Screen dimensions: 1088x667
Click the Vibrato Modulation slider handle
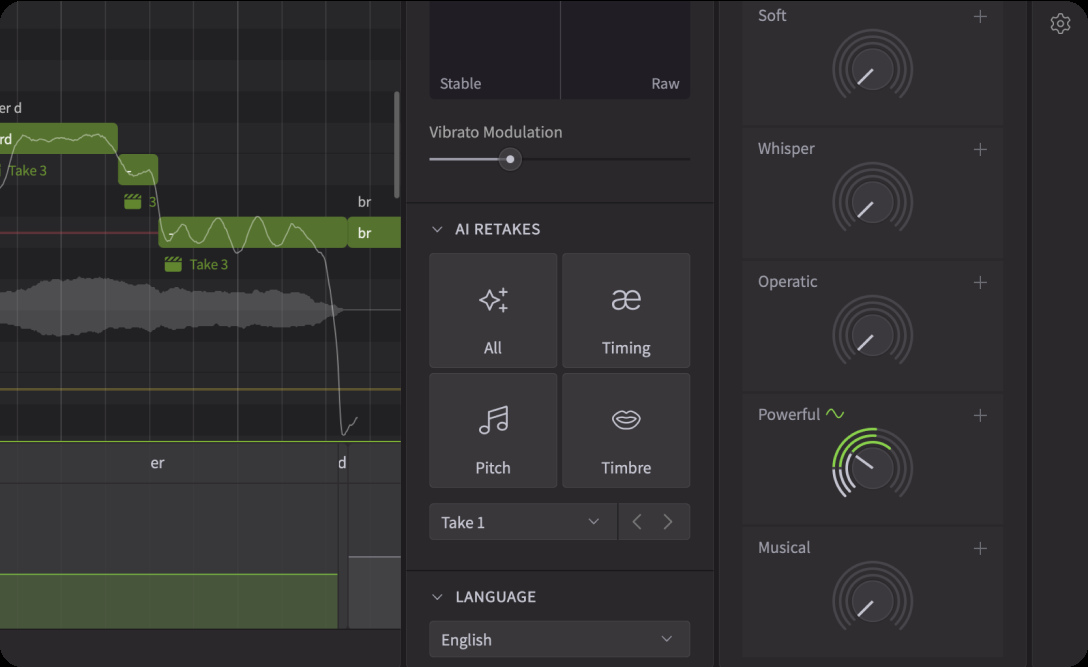[509, 159]
